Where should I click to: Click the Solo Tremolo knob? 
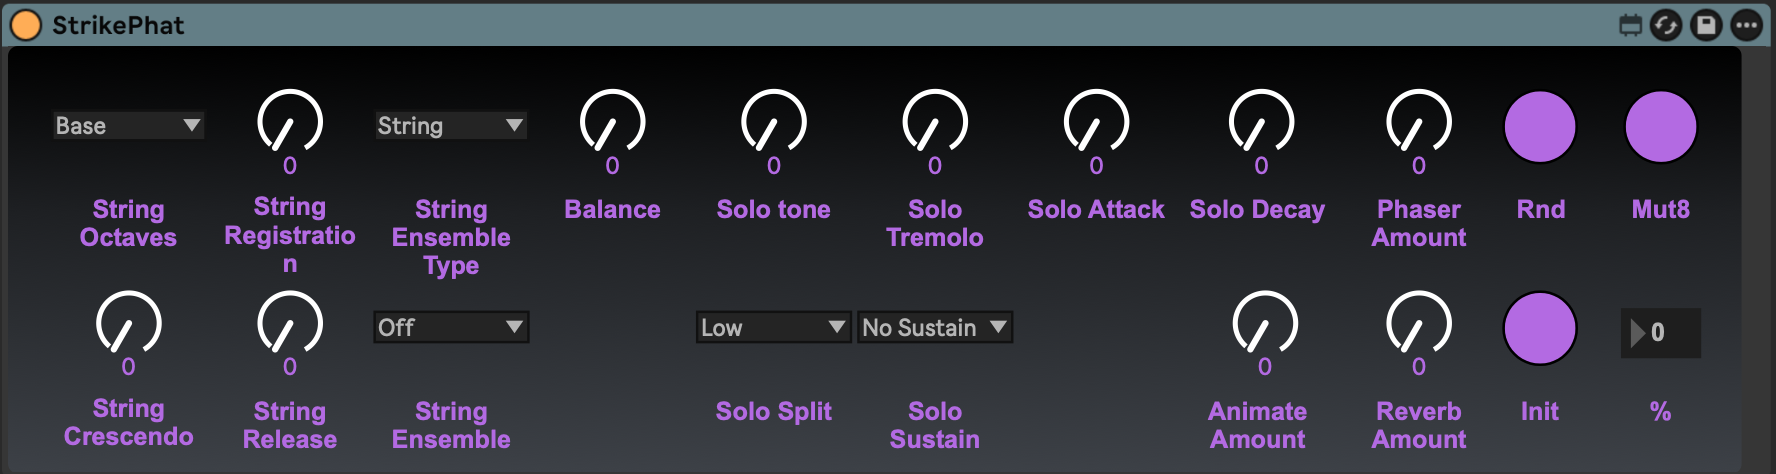[934, 123]
